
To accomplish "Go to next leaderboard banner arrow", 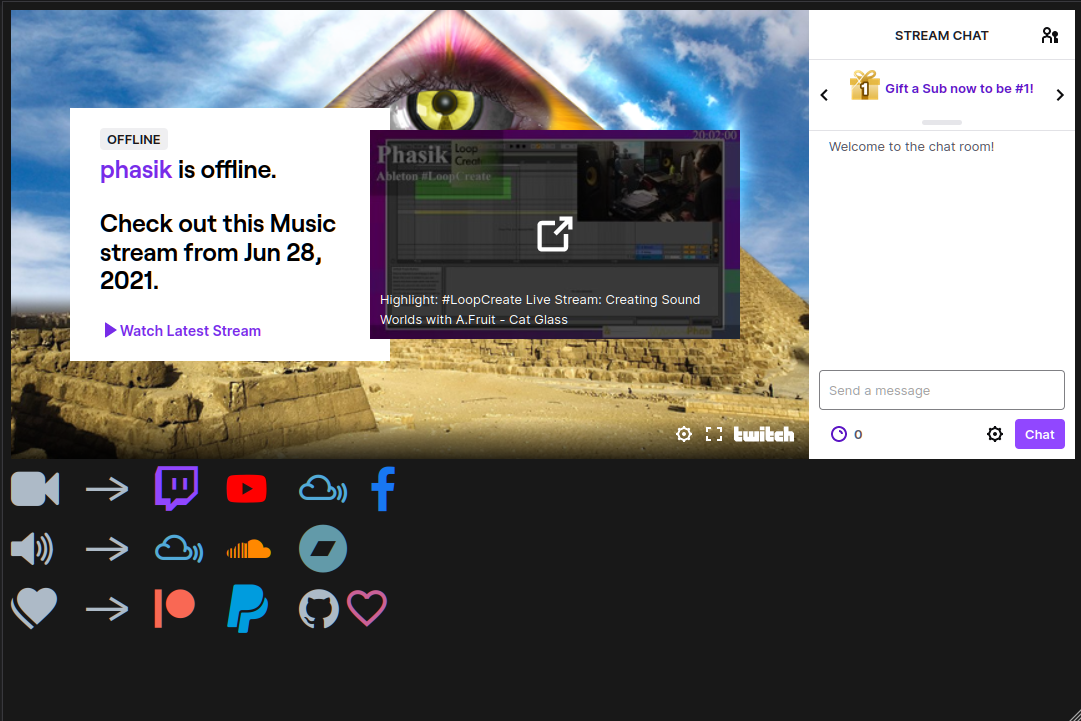I will 1060,95.
